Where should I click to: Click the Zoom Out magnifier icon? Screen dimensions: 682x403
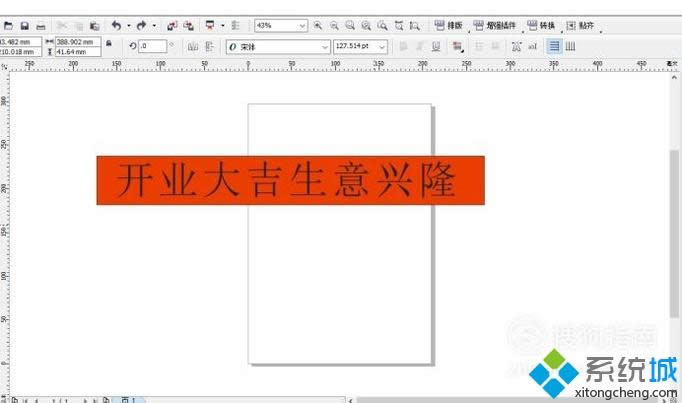[x=334, y=26]
